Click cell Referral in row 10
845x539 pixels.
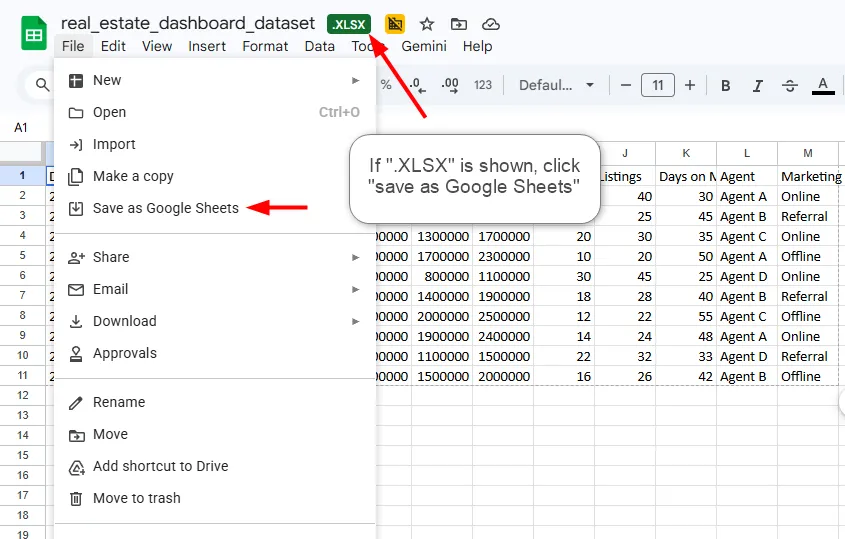(808, 356)
